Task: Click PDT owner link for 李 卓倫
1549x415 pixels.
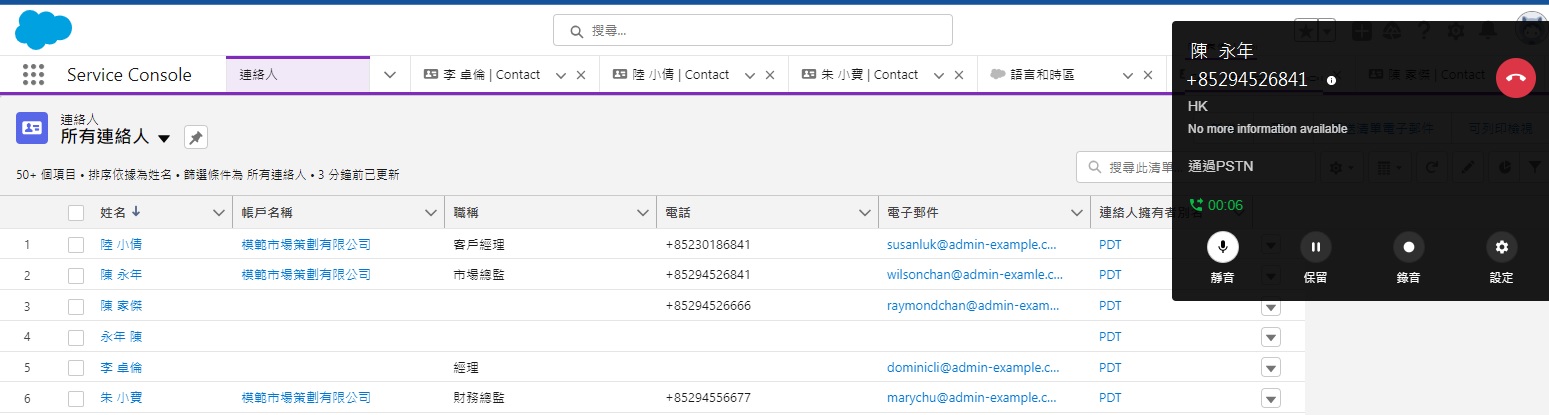Action: click(x=1110, y=368)
